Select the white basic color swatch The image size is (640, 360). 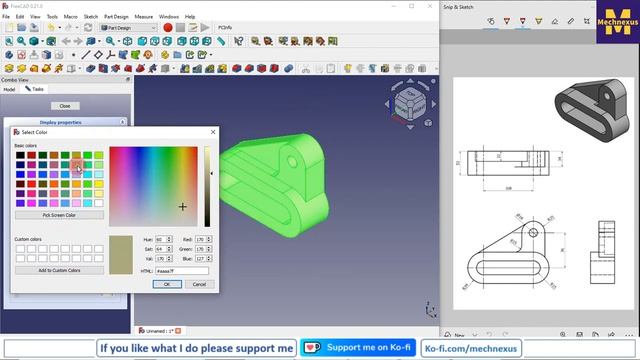[99, 203]
